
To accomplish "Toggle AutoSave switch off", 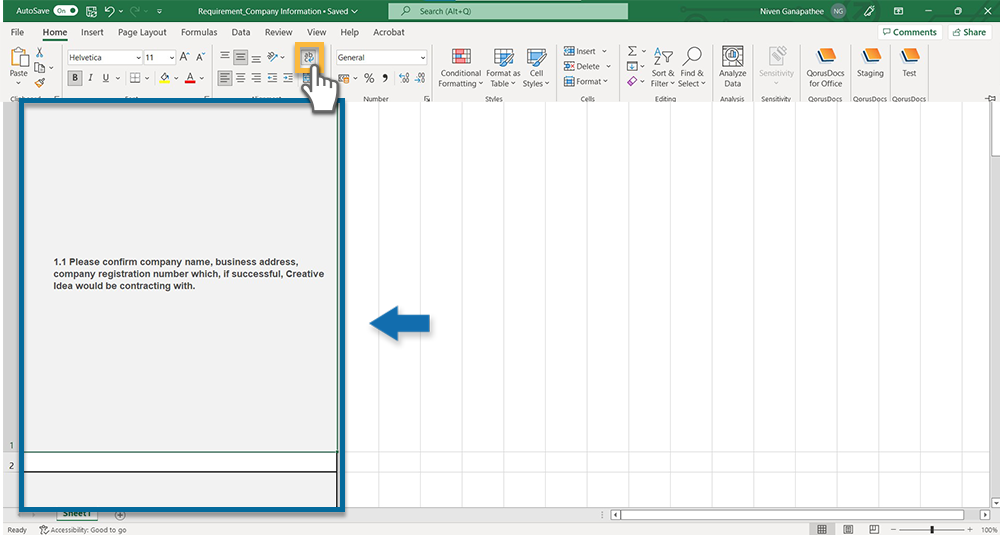I will (x=66, y=11).
